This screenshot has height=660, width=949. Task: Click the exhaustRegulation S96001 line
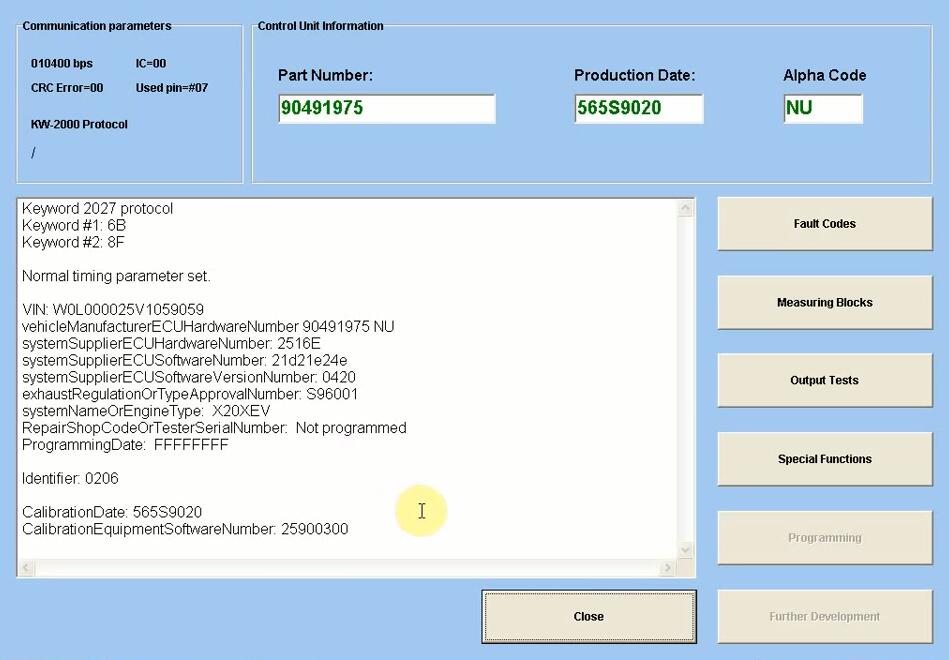tap(190, 394)
